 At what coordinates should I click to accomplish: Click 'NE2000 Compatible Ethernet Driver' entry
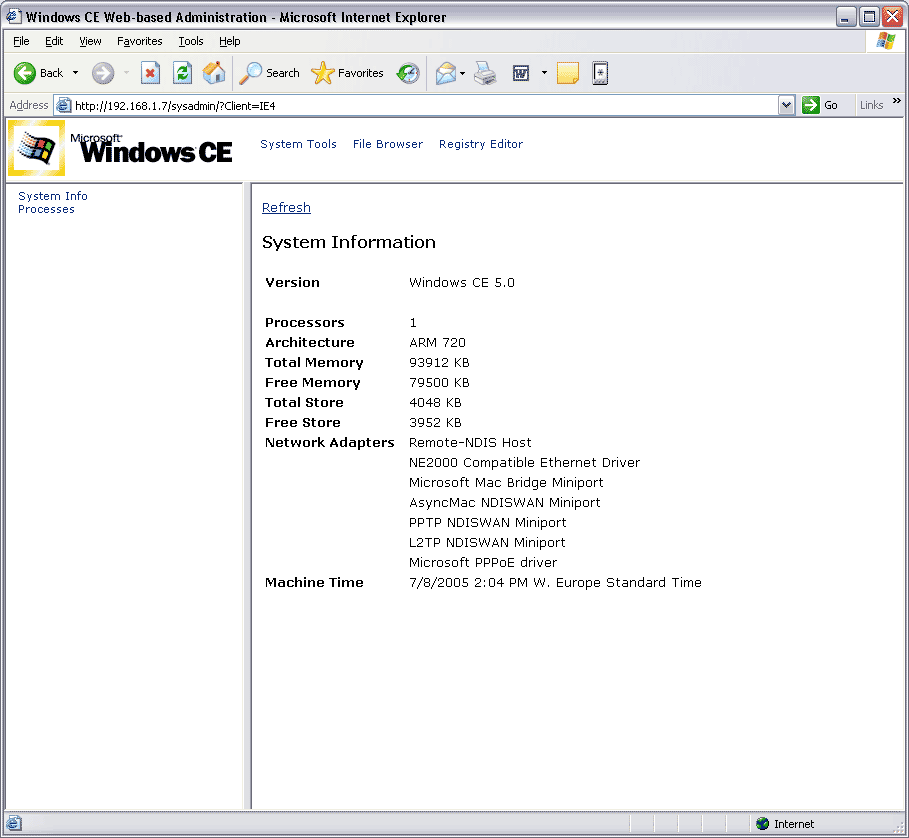(x=524, y=462)
